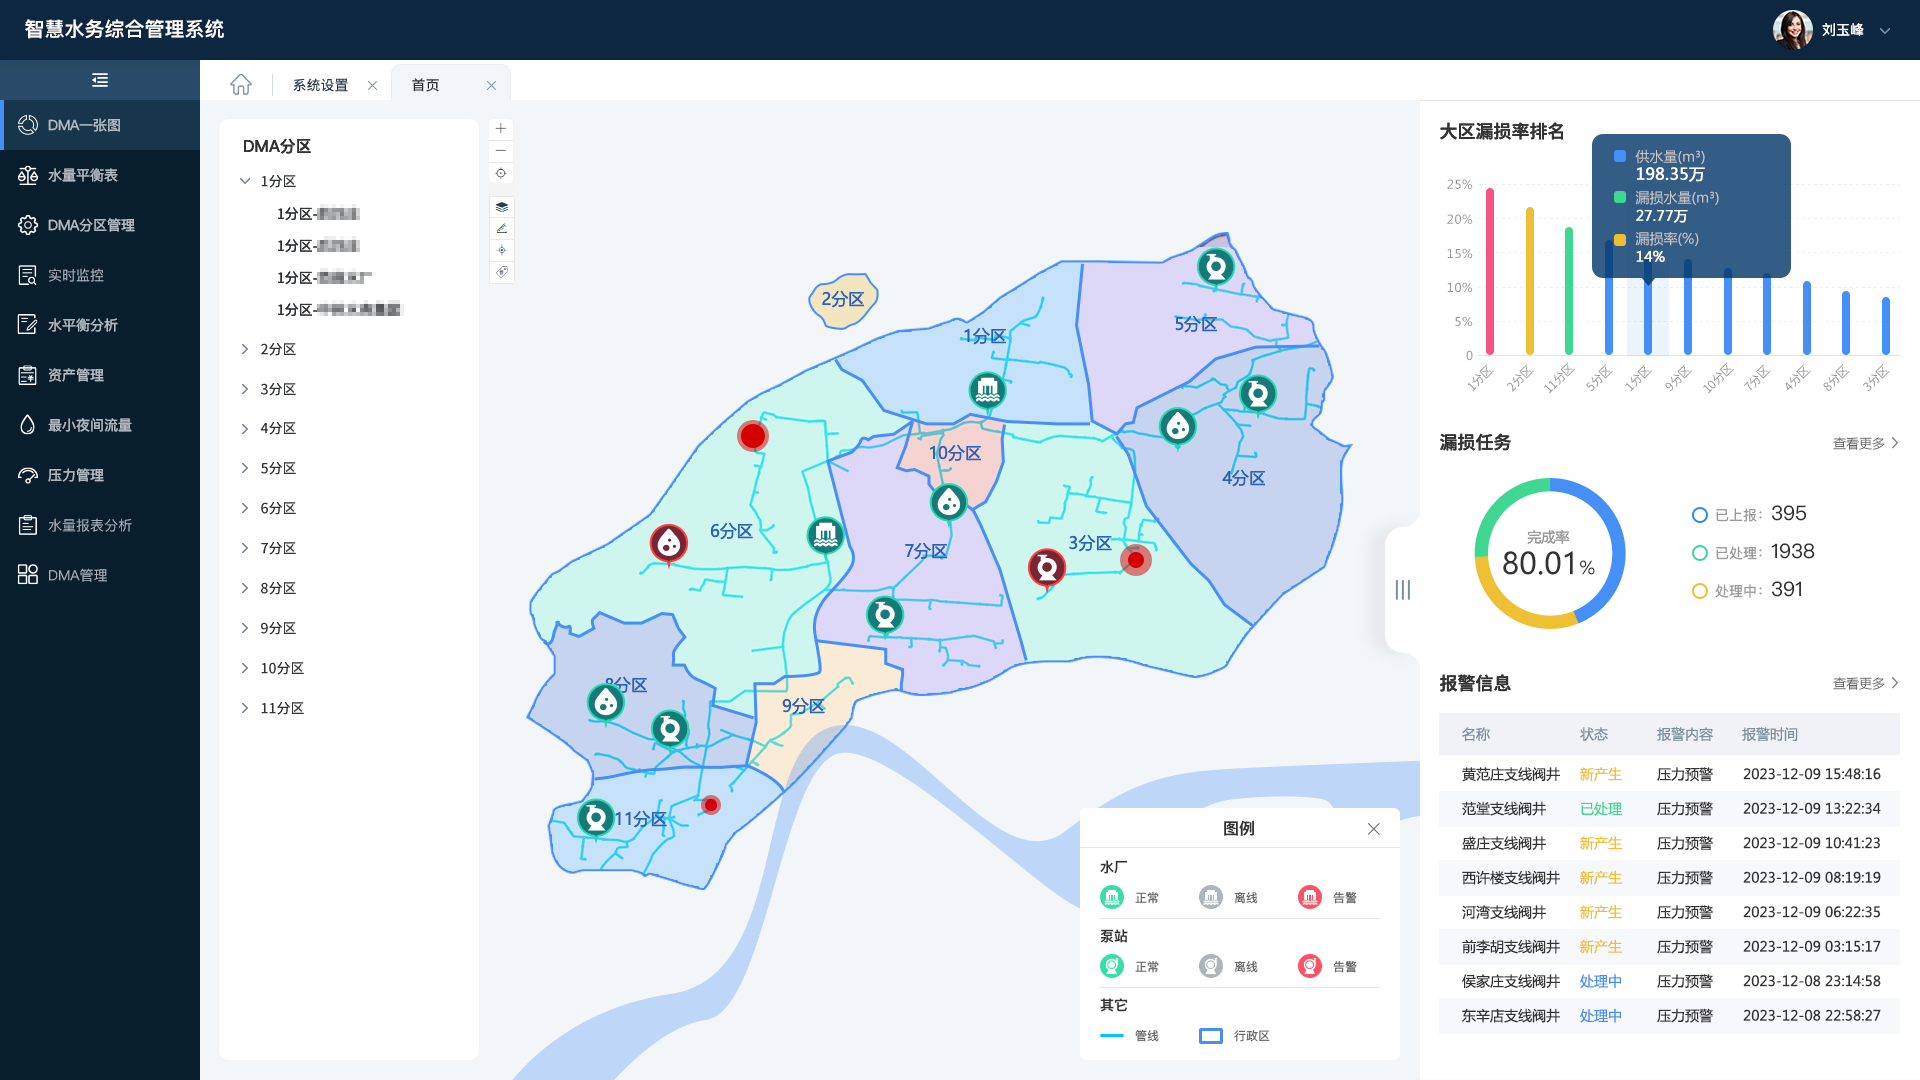Viewport: 1920px width, 1080px height.
Task: Switch to the 系统设置 tab
Action: (x=320, y=85)
